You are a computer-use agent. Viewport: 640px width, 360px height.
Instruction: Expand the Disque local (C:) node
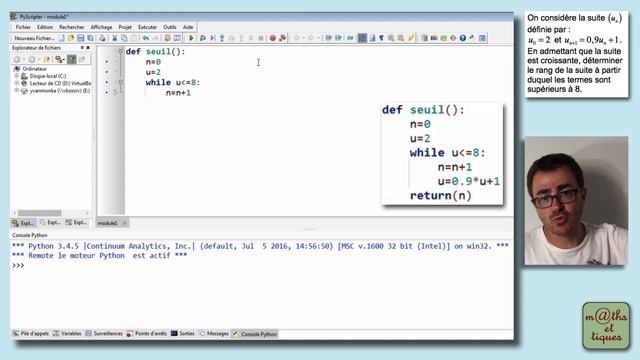pos(17,76)
